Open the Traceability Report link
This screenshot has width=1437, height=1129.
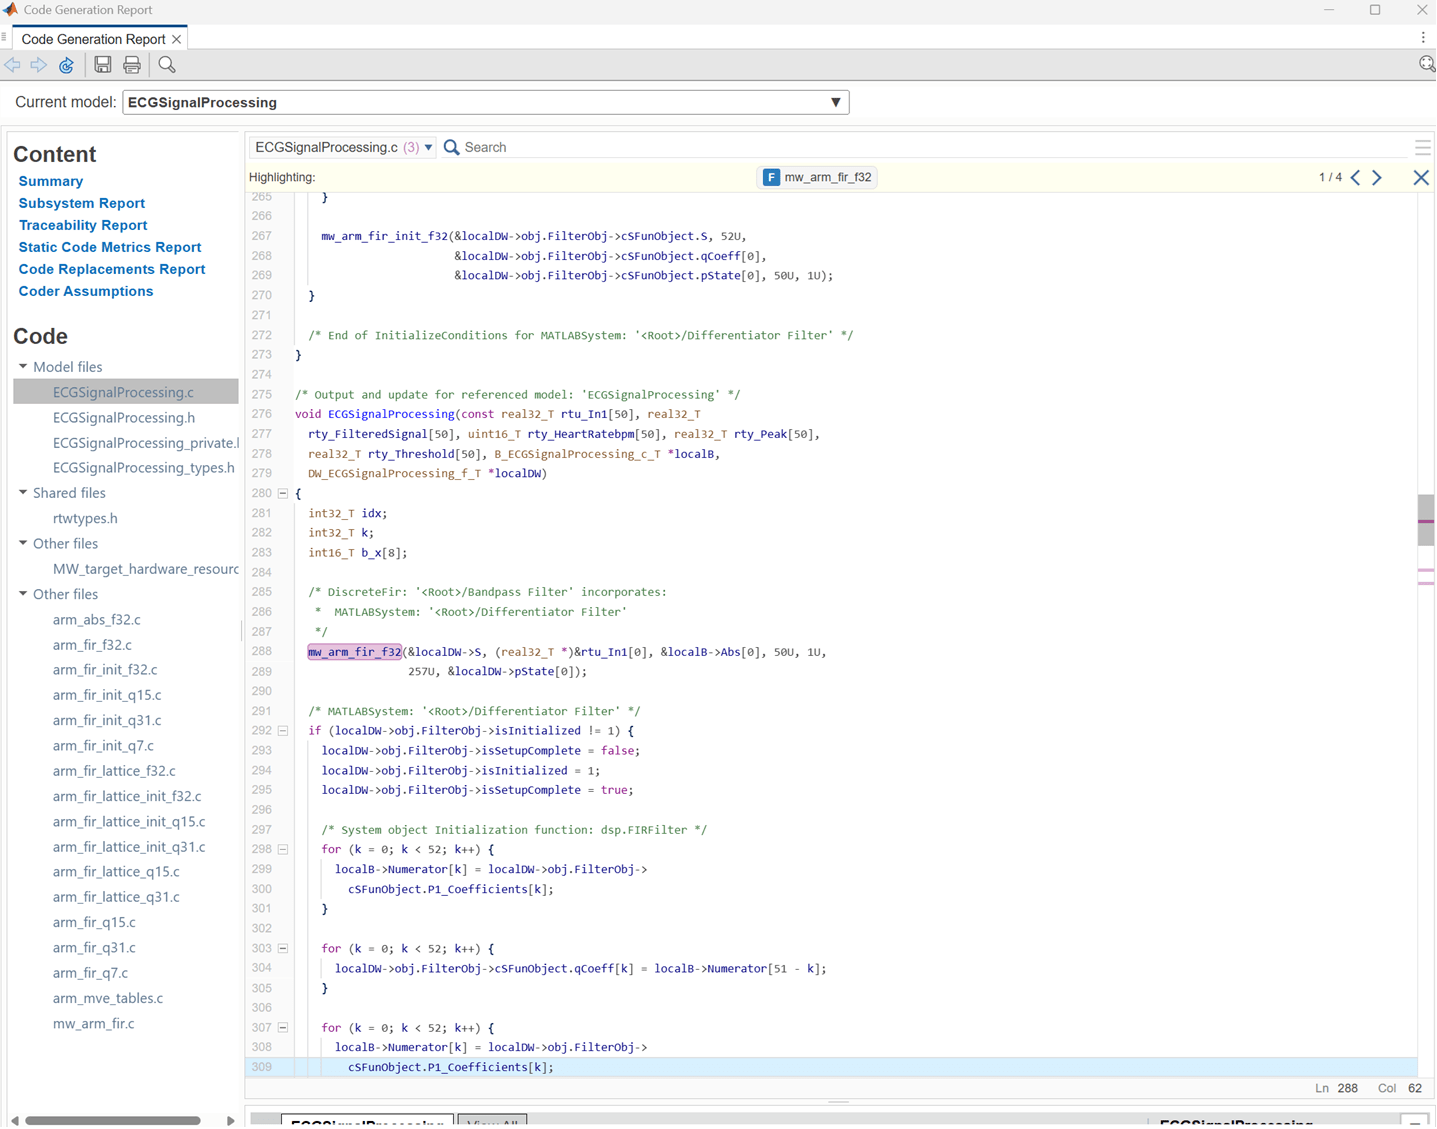click(83, 225)
